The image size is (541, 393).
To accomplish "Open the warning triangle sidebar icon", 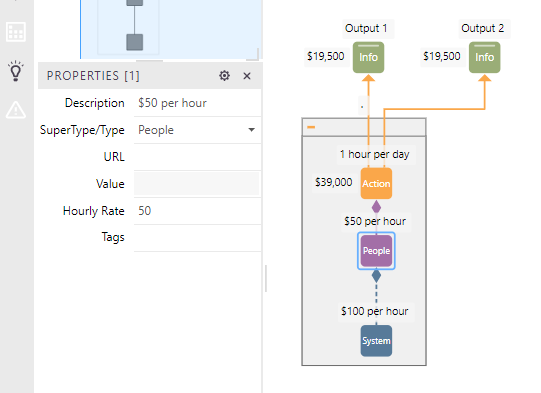I will 16,110.
